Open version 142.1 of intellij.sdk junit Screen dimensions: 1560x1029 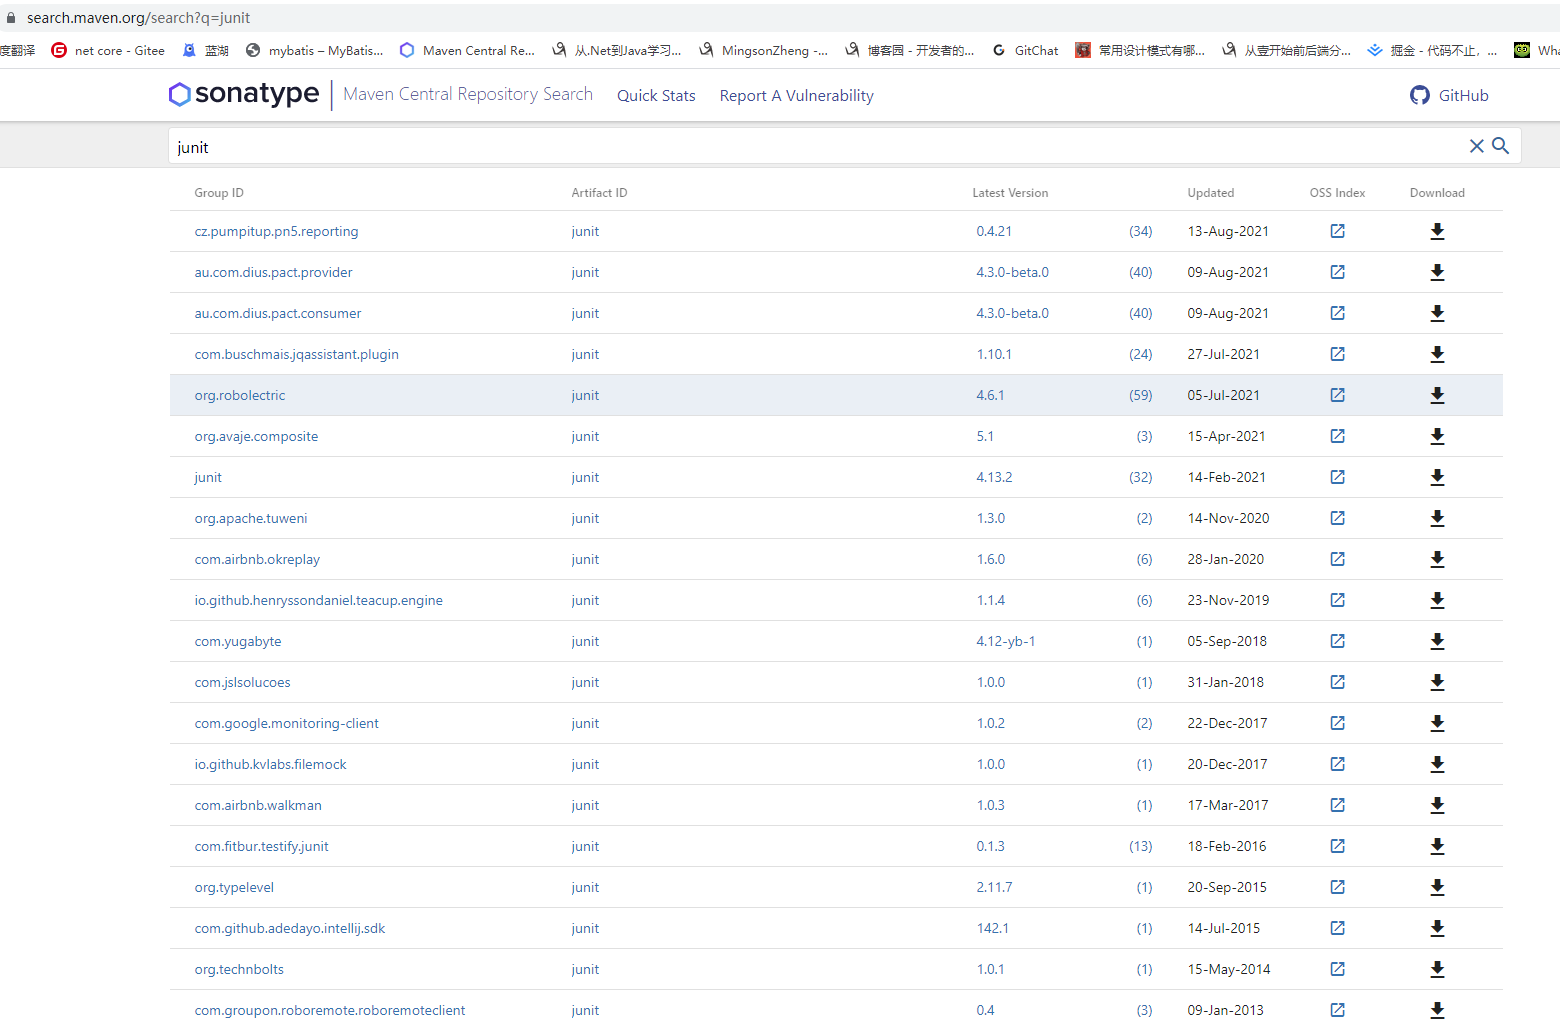[x=993, y=928]
